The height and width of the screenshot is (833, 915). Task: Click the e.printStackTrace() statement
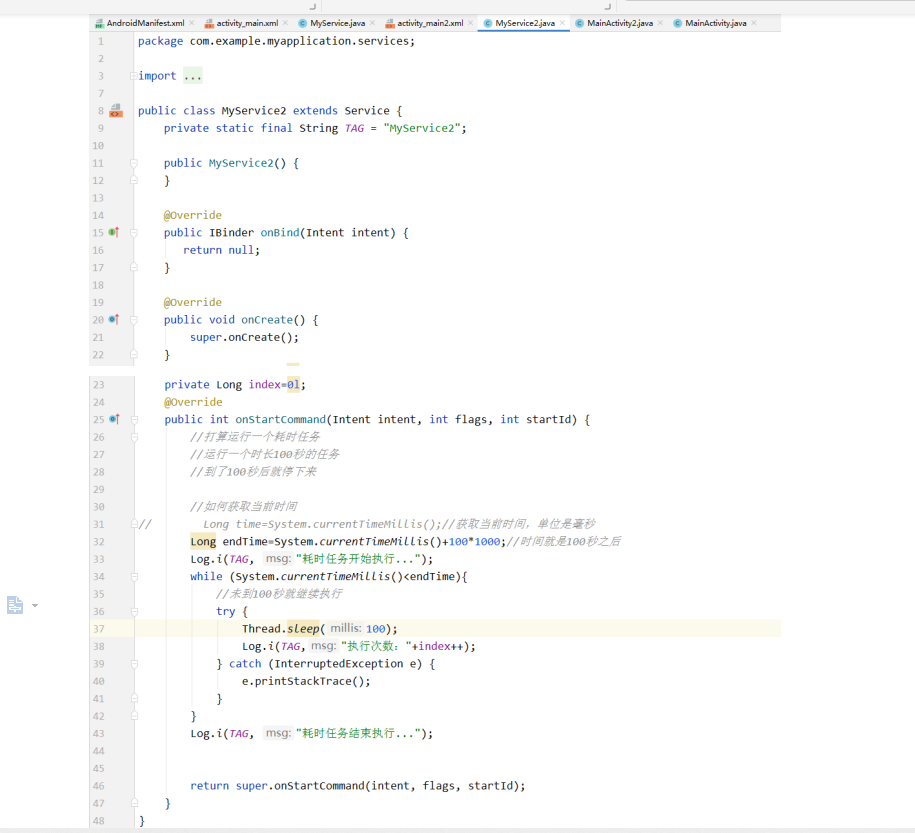tap(306, 681)
